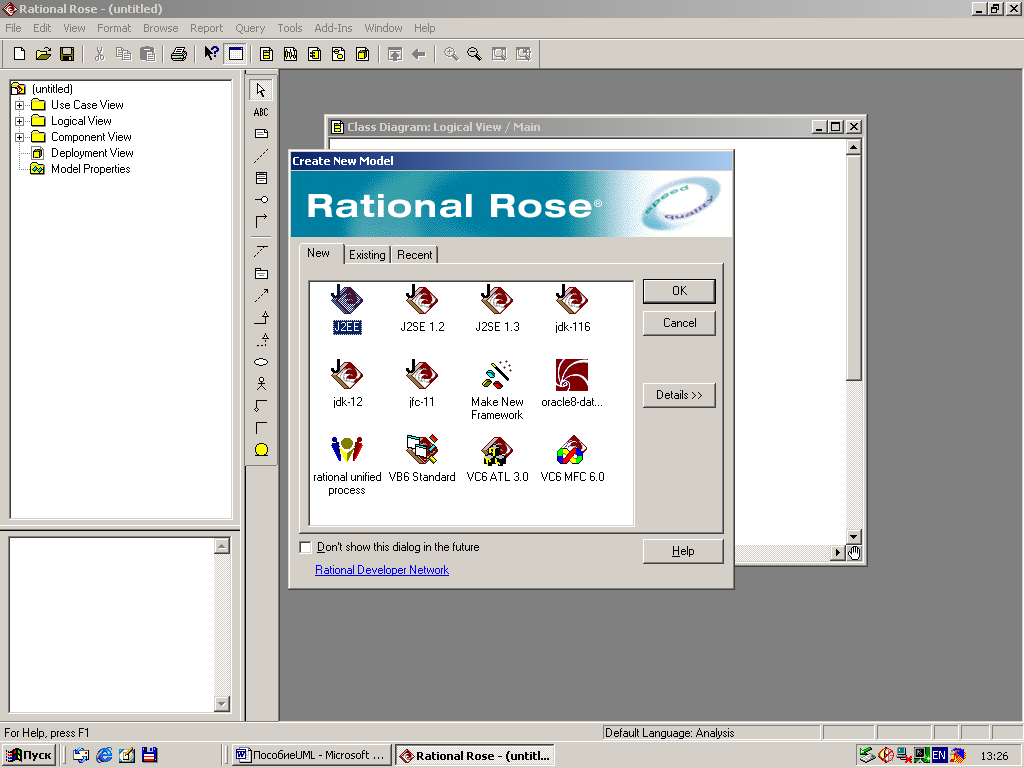The height and width of the screenshot is (768, 1024).
Task: Open the Query menu
Action: [250, 28]
